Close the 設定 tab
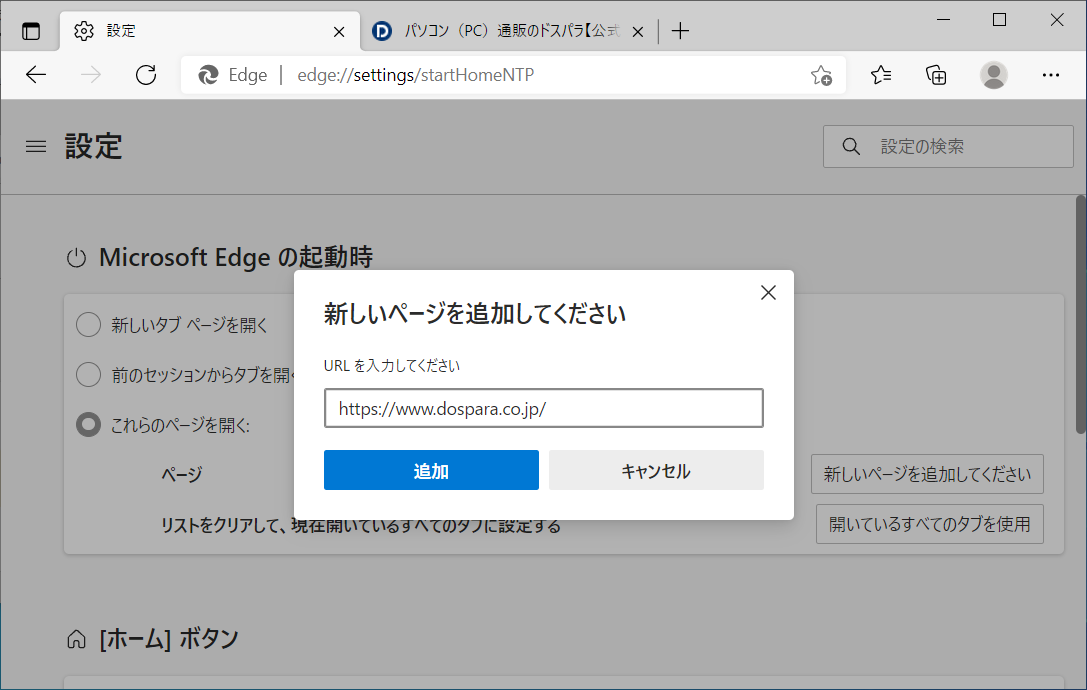The width and height of the screenshot is (1087, 690). point(339,32)
